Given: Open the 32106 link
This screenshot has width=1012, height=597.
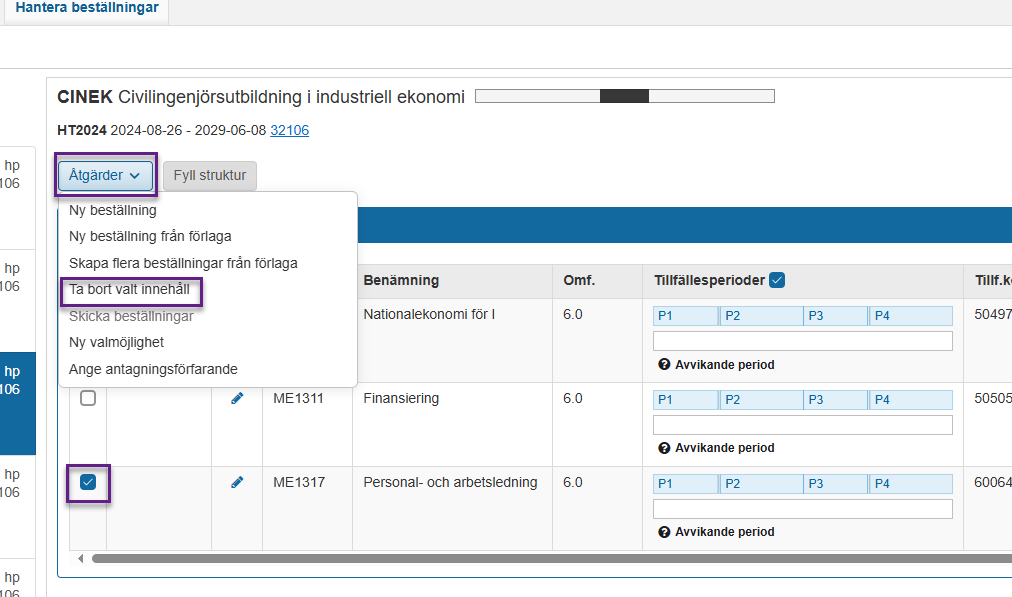Looking at the screenshot, I should point(289,130).
